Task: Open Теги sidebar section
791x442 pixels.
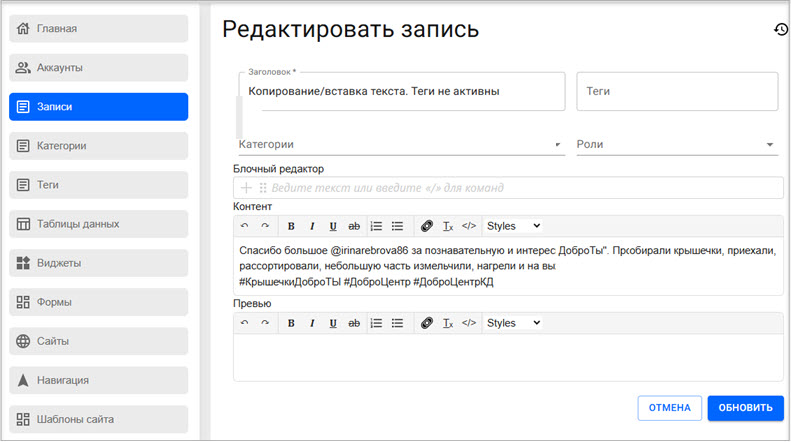Action: (x=98, y=185)
